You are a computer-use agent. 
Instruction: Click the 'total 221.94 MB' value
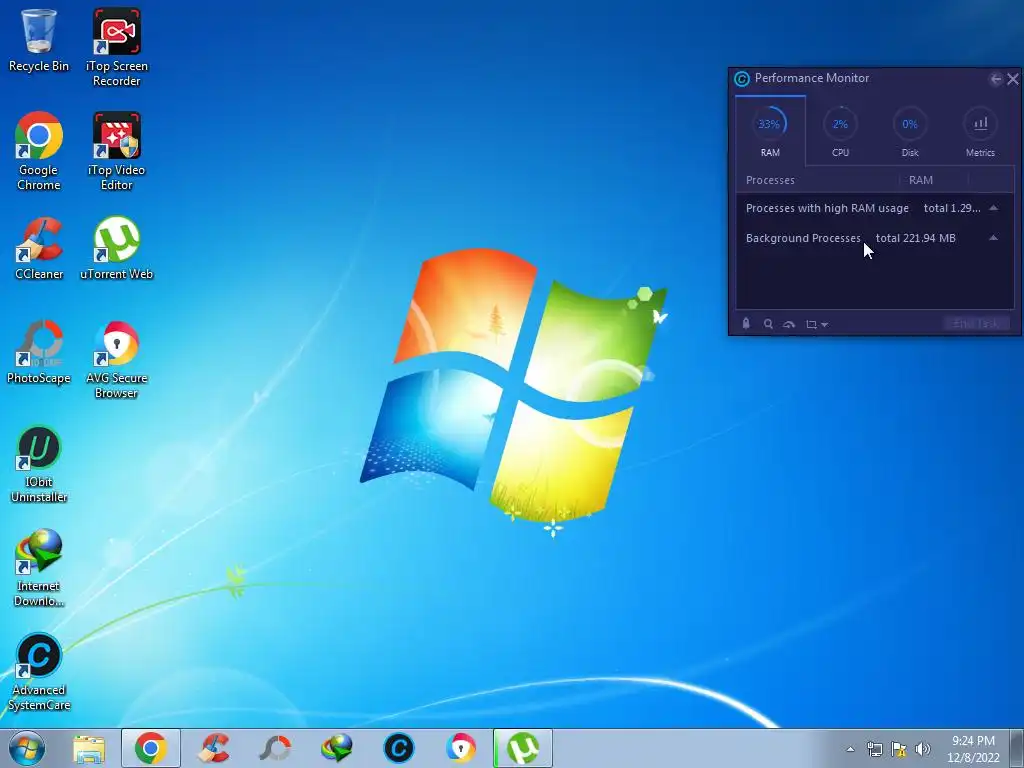915,238
